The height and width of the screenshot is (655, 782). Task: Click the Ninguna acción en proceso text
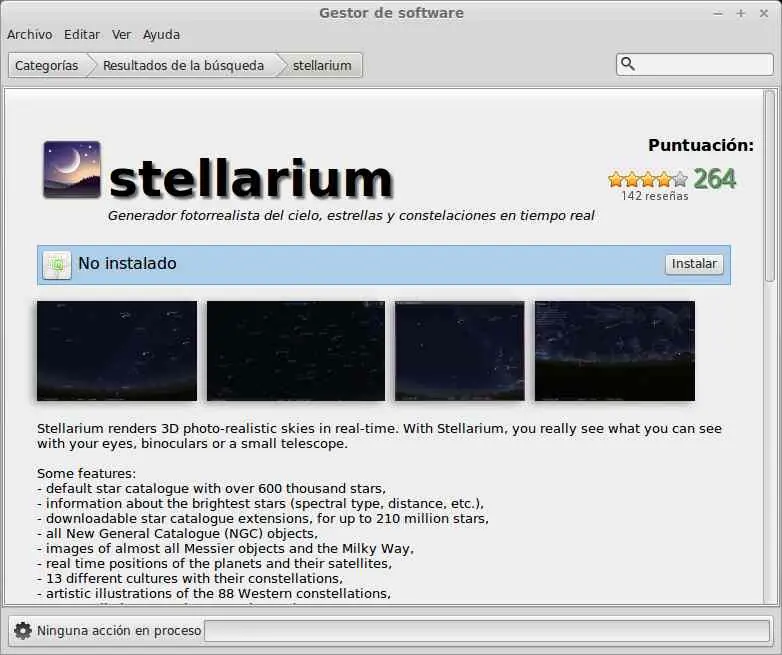[119, 631]
